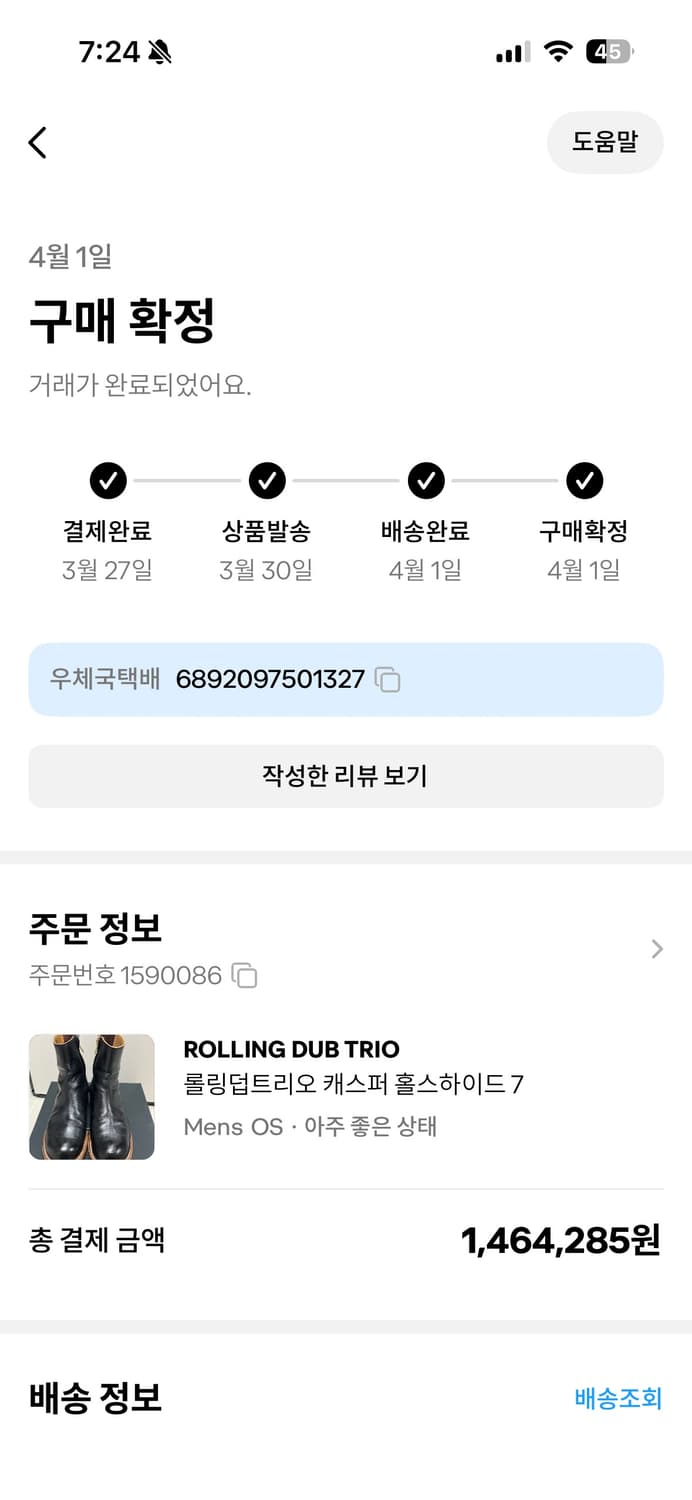Select the 결제완료 checkmark icon
692x1500 pixels.
pos(108,481)
